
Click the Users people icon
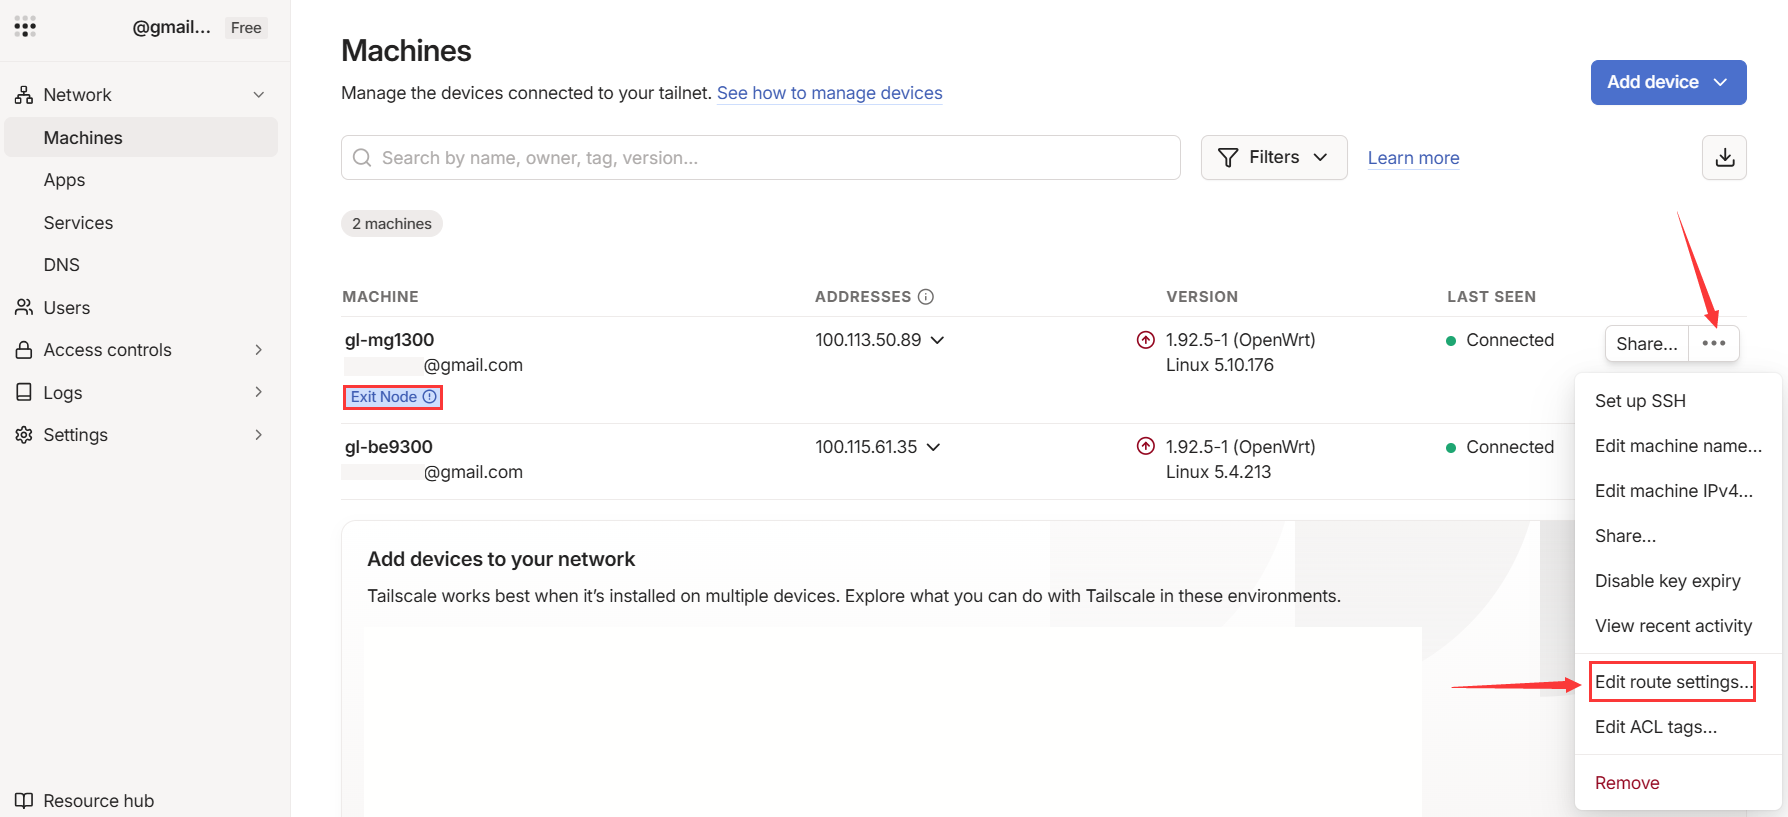click(24, 308)
